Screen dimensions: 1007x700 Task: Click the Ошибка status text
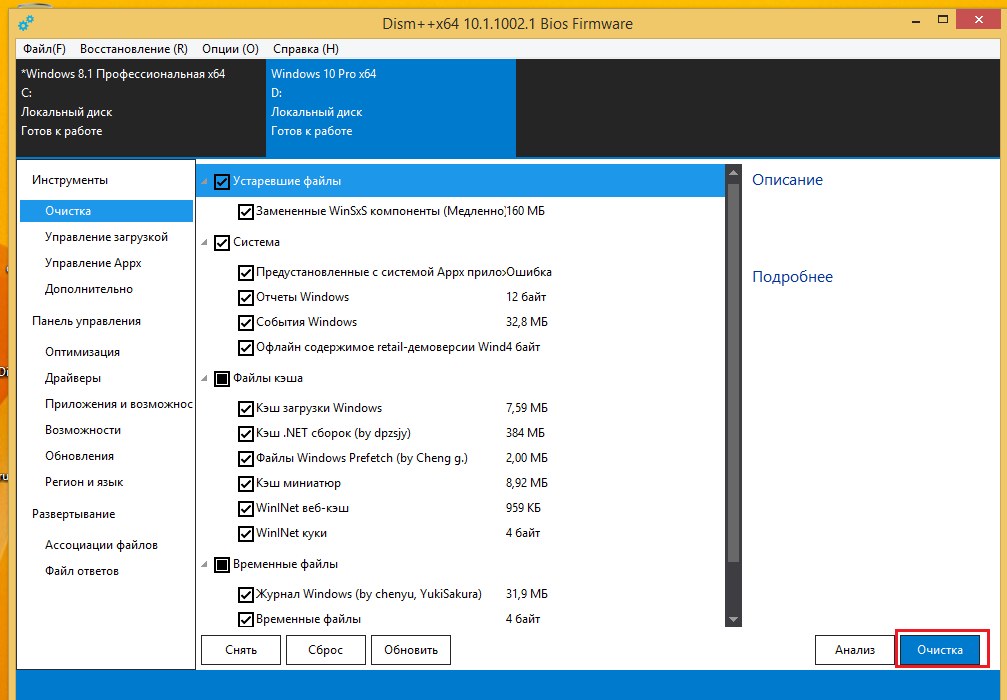point(529,272)
